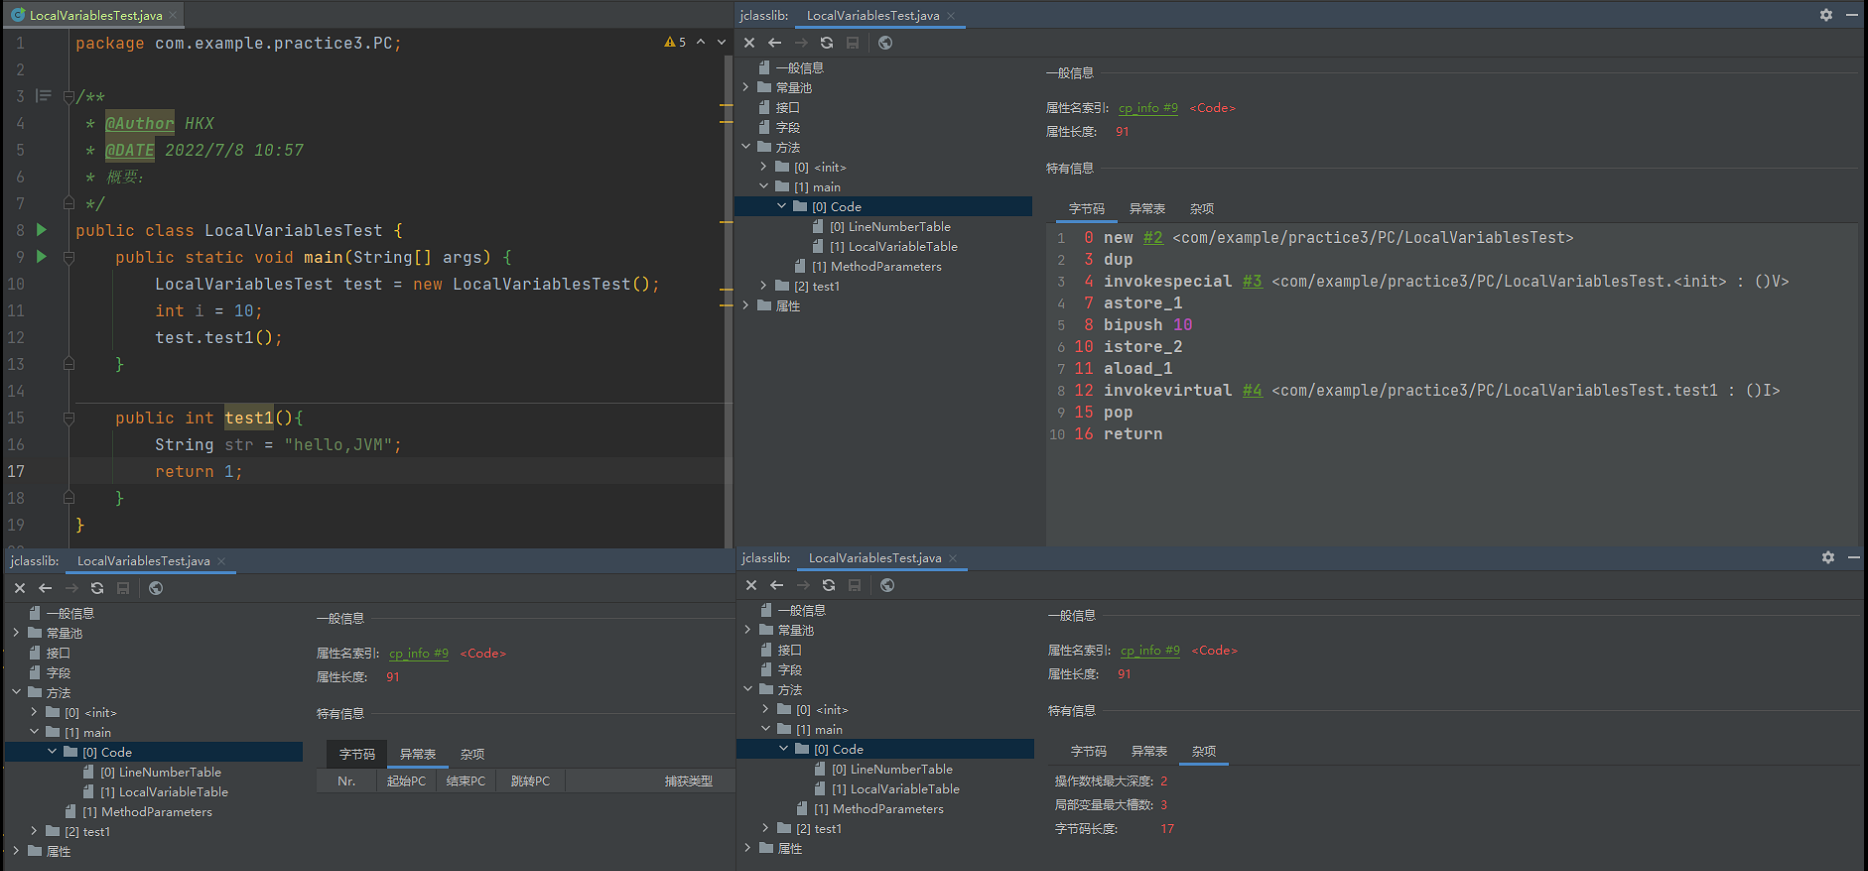Click run gutter icon beside main method
This screenshot has height=871, width=1868.
pos(41,257)
